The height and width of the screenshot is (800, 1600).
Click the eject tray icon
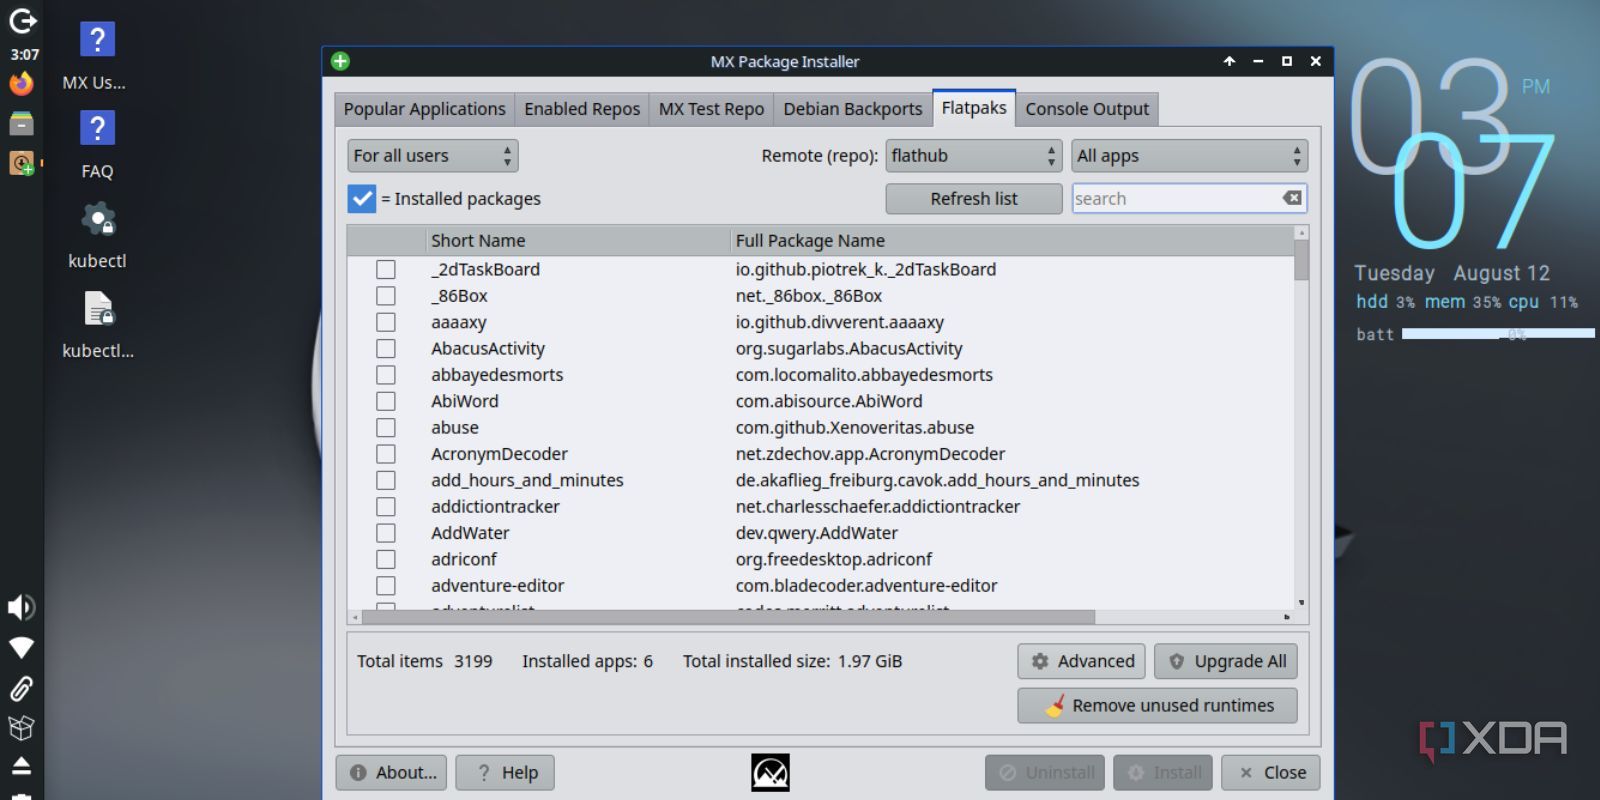(21, 765)
